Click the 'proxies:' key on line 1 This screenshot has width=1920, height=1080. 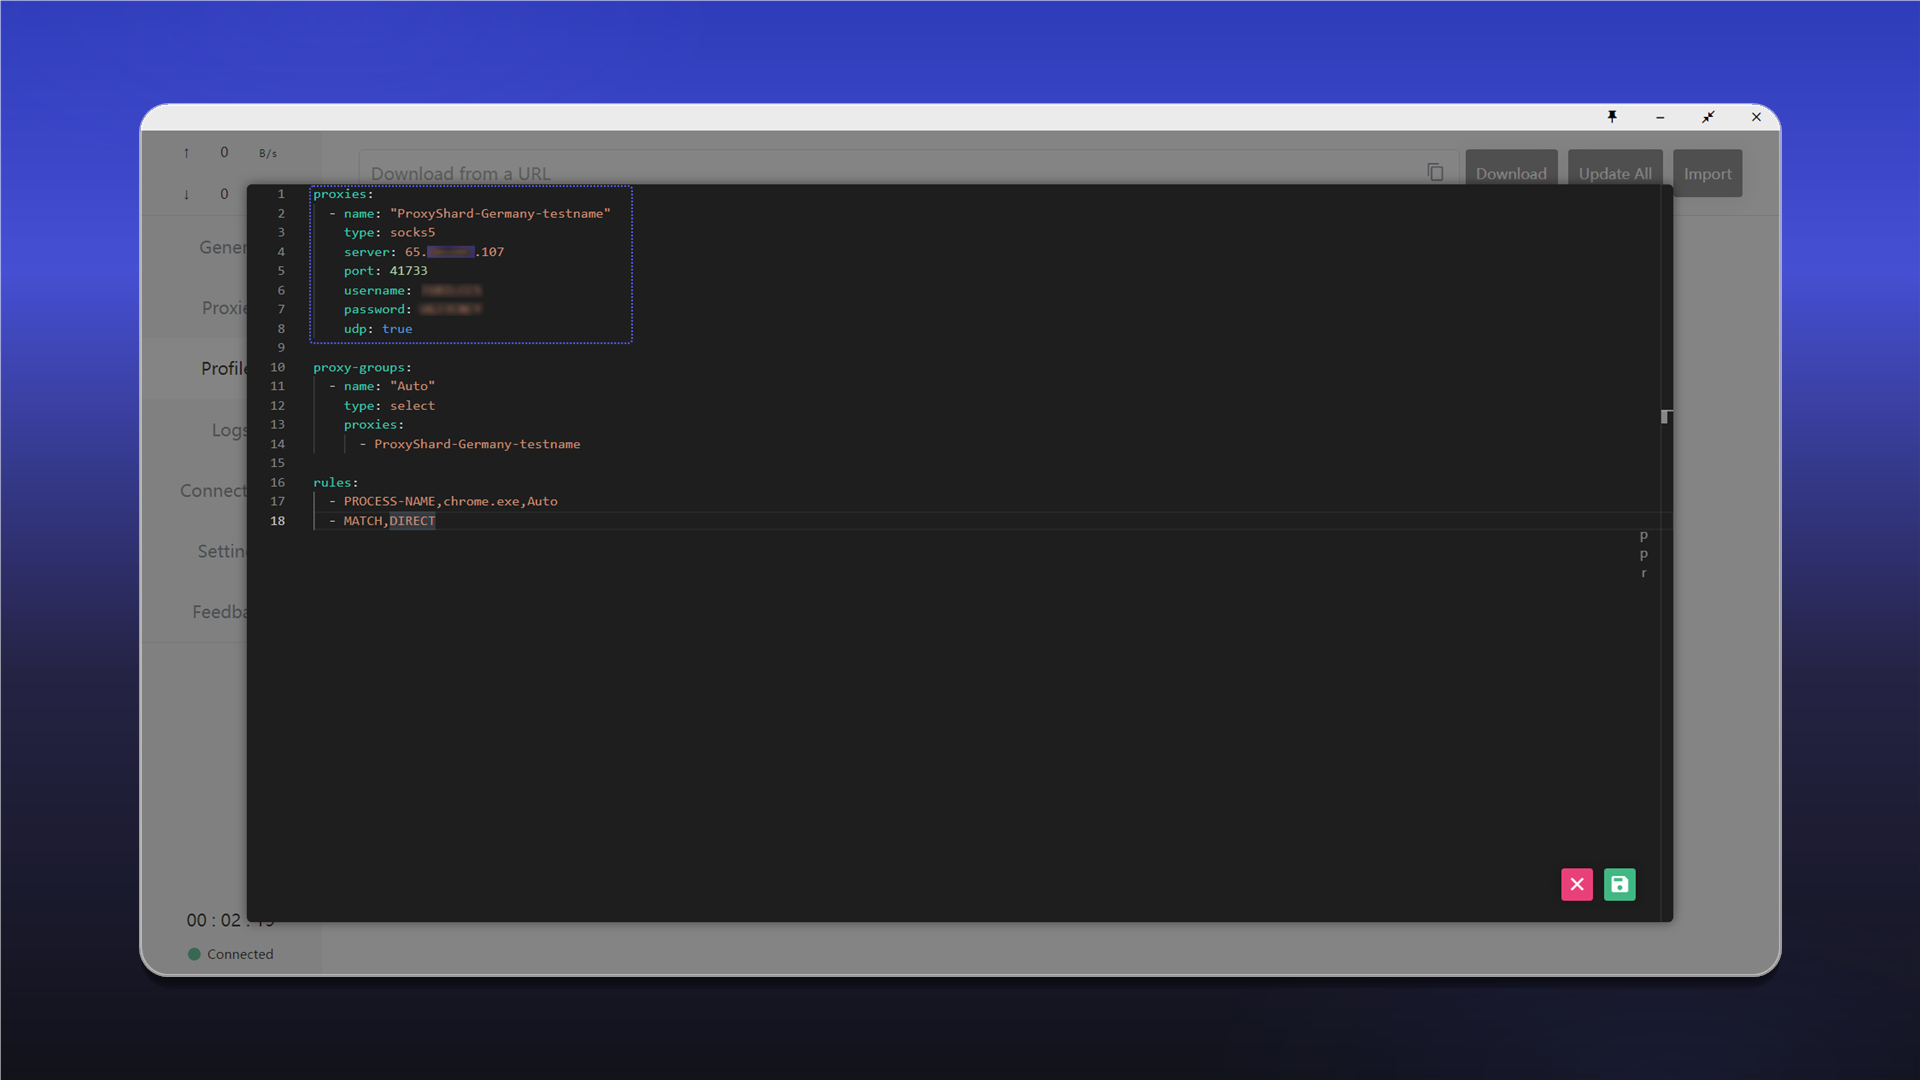coord(343,194)
